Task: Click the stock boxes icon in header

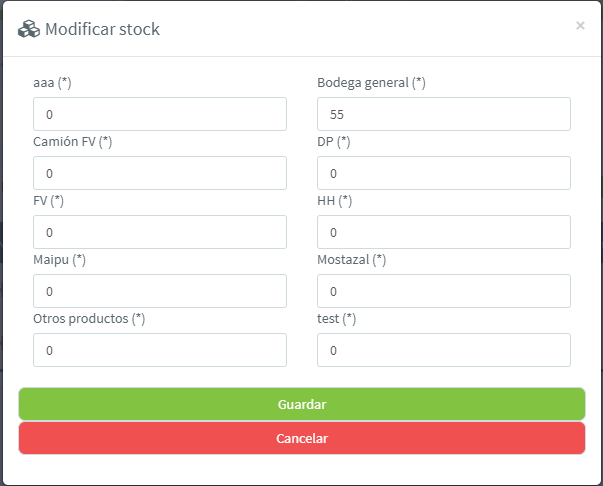Action: click(x=29, y=29)
